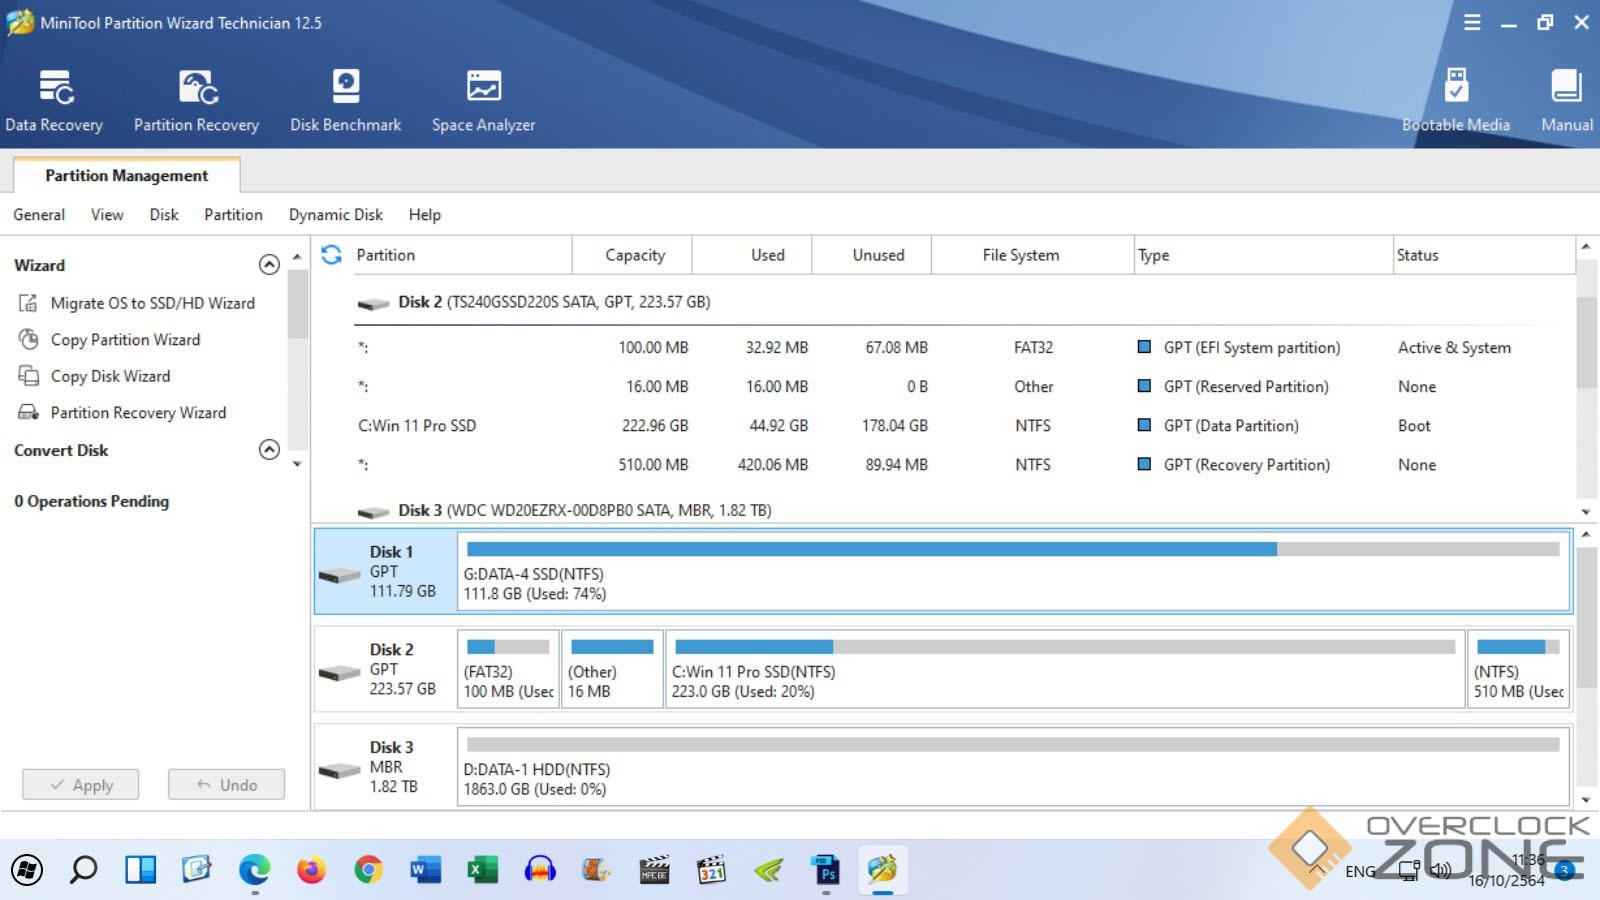Launch the Copy Disk Wizard
The image size is (1600, 900).
[x=110, y=376]
